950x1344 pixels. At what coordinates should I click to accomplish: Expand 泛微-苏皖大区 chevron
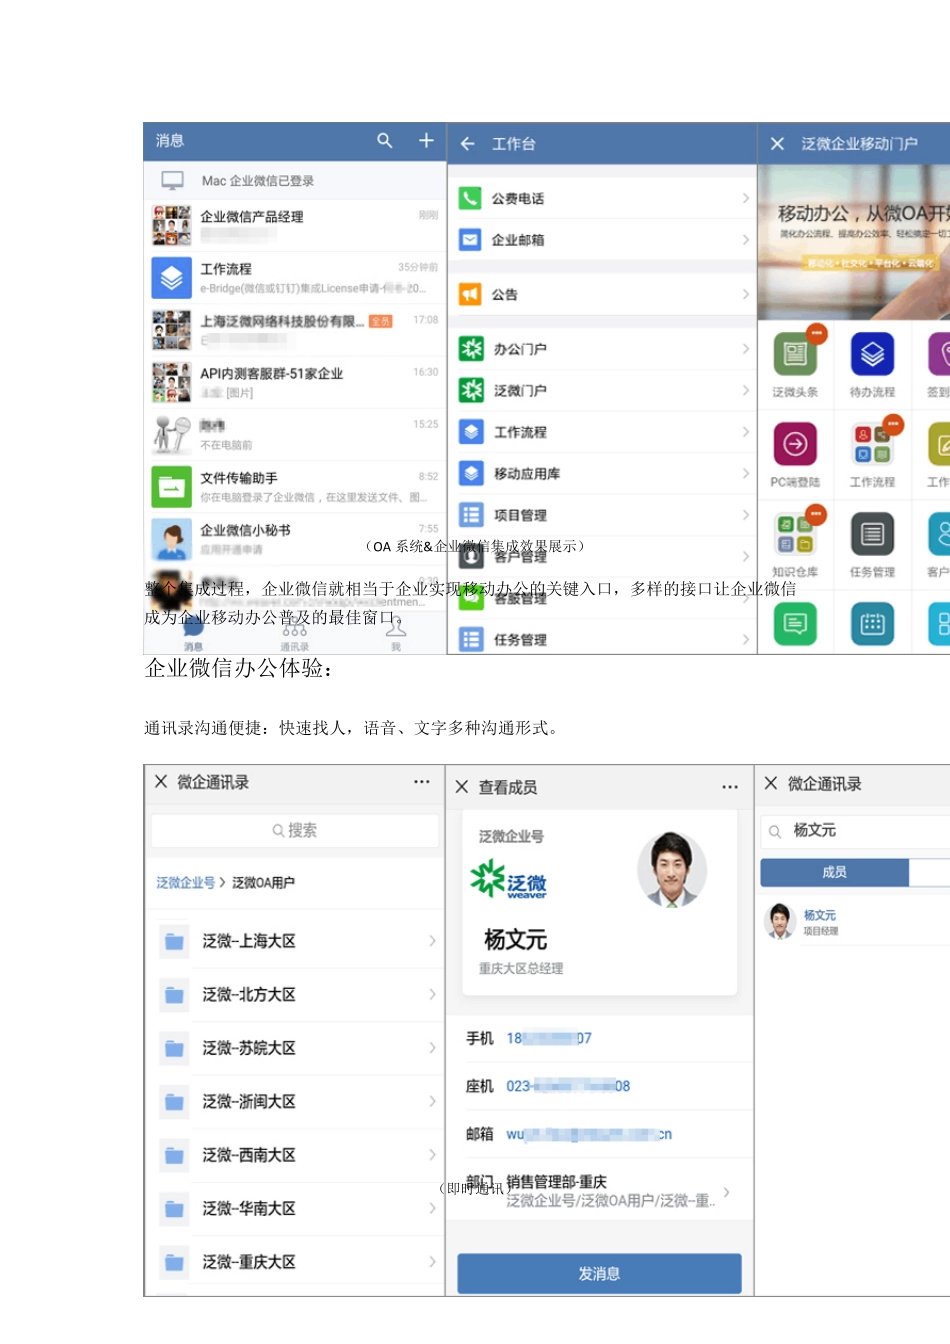point(432,1048)
